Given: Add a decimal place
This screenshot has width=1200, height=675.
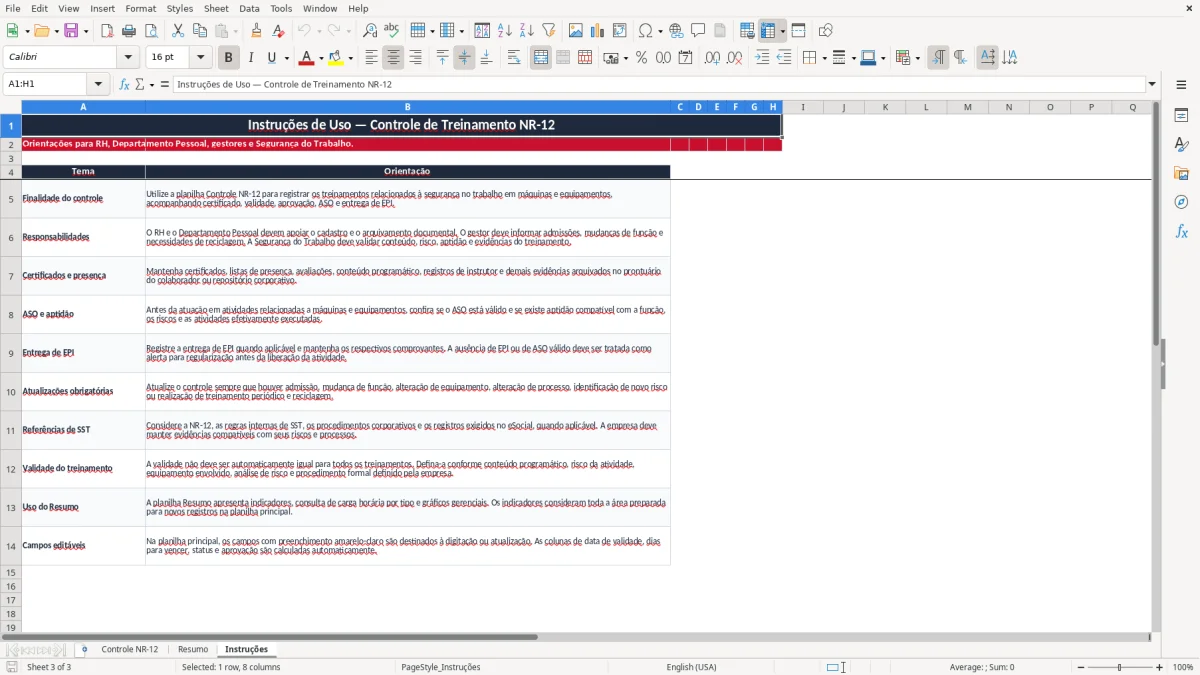Looking at the screenshot, I should tap(712, 58).
